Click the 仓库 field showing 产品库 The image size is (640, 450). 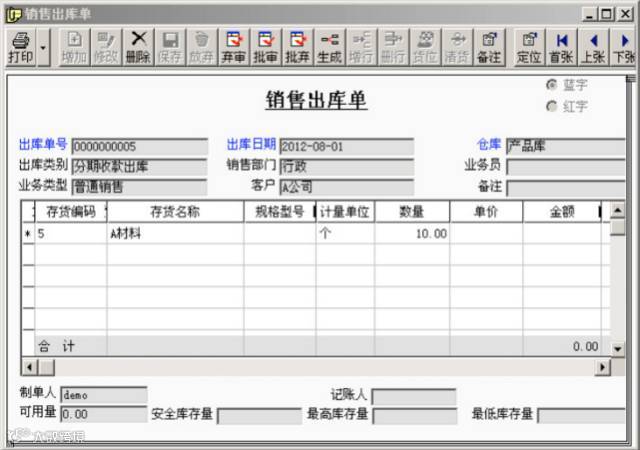[x=566, y=146]
